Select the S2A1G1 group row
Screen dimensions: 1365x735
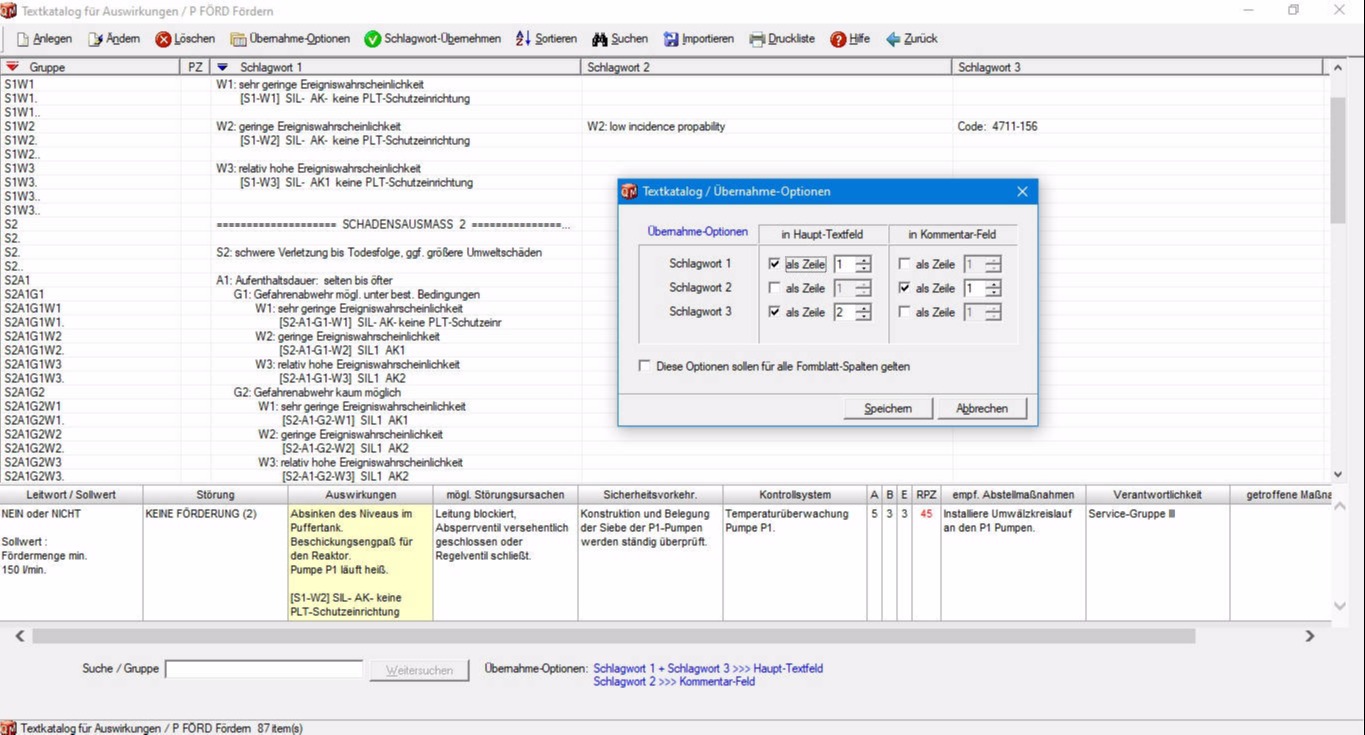pyautogui.click(x=24, y=295)
